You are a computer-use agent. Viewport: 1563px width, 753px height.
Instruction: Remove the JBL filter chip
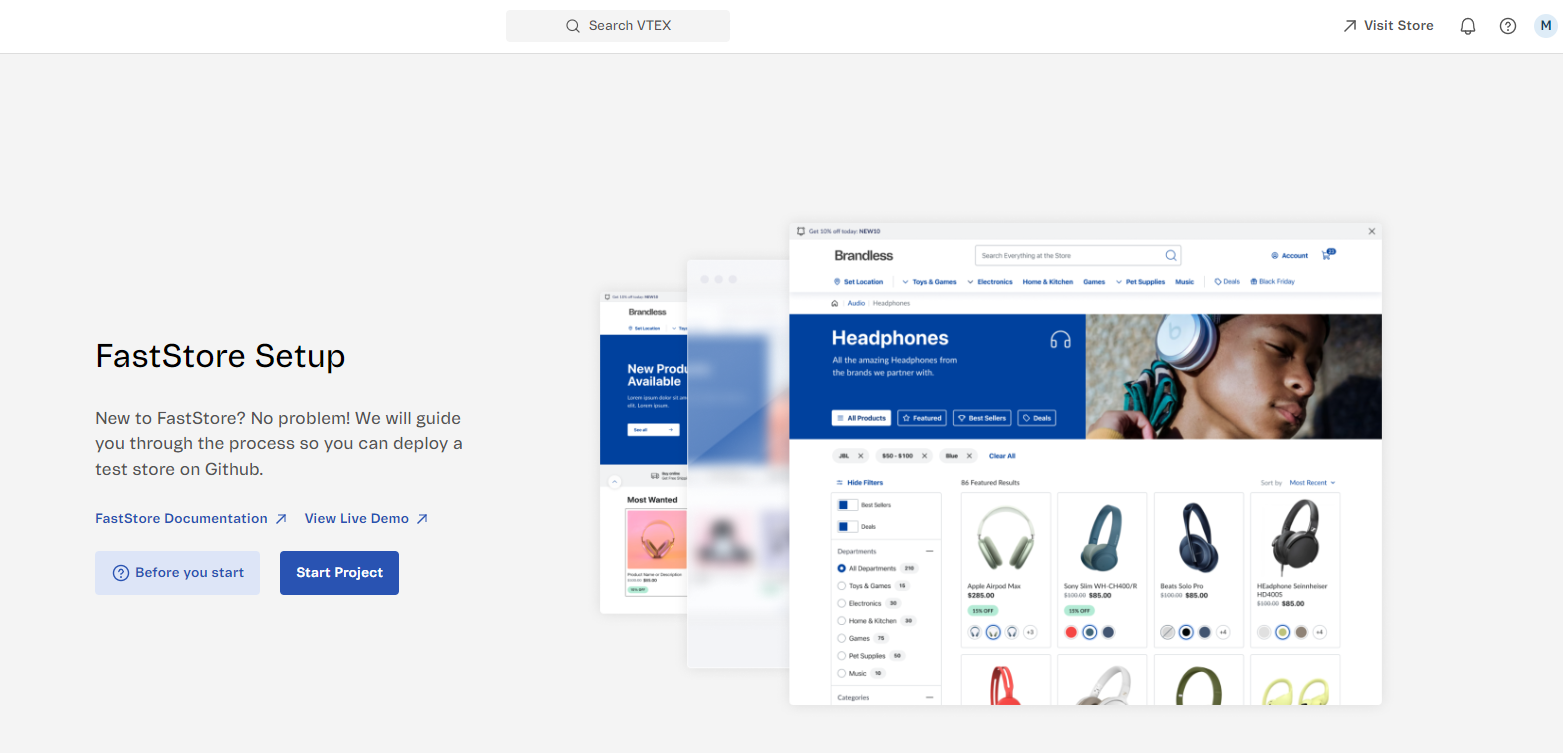point(860,456)
